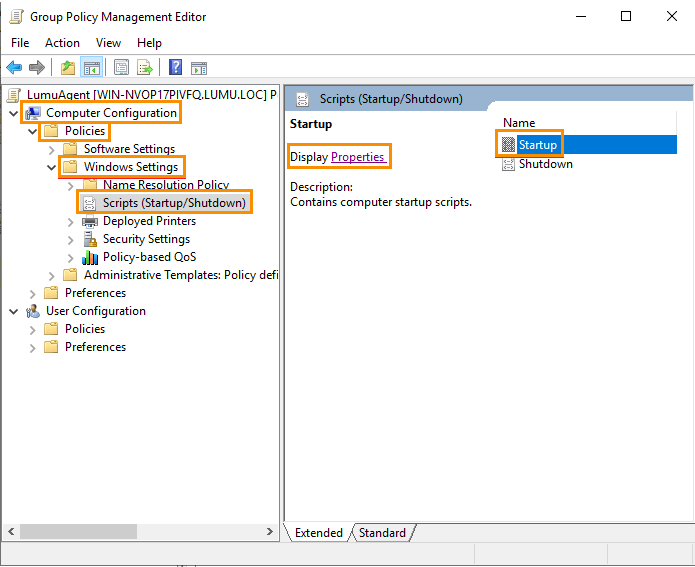Expand Preferences under Computer Configuration
The image size is (695, 567).
tap(32, 294)
